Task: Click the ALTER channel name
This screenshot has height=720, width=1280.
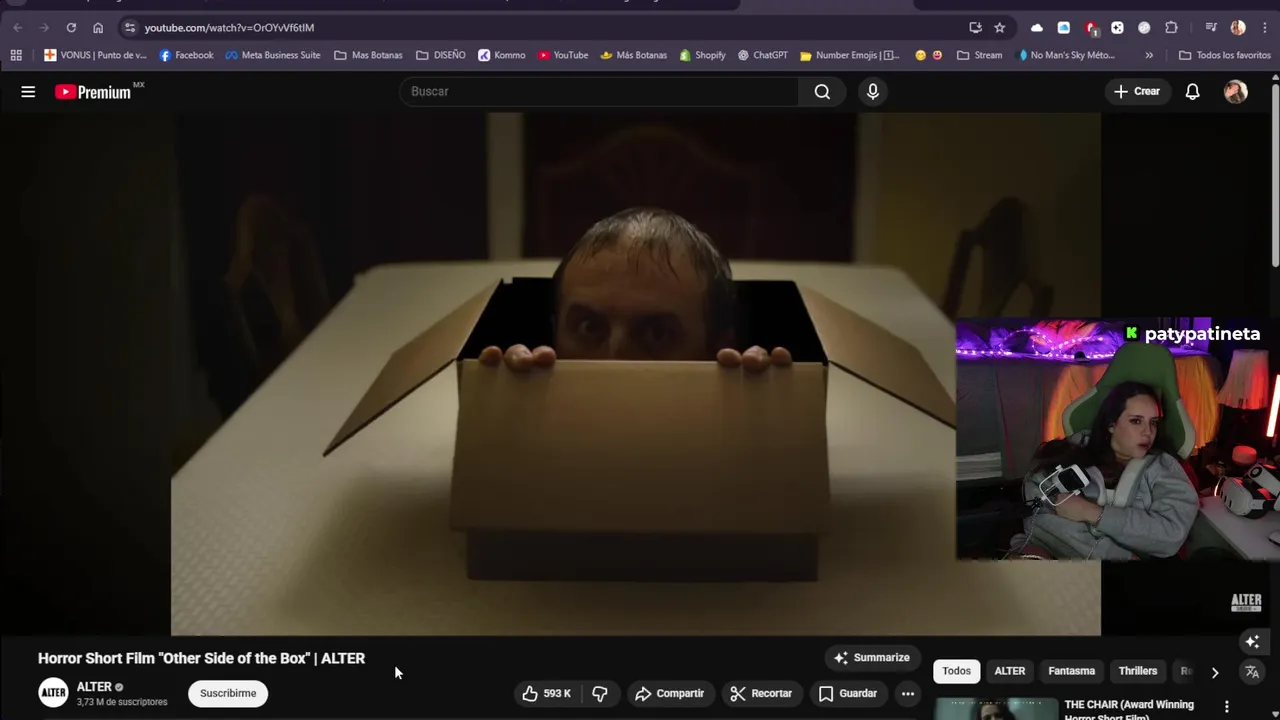Action: tap(94, 687)
